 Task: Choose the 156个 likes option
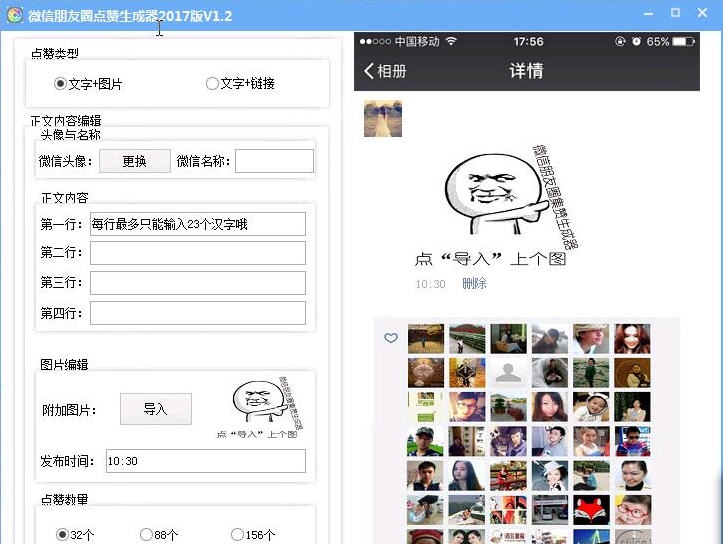pyautogui.click(x=237, y=534)
